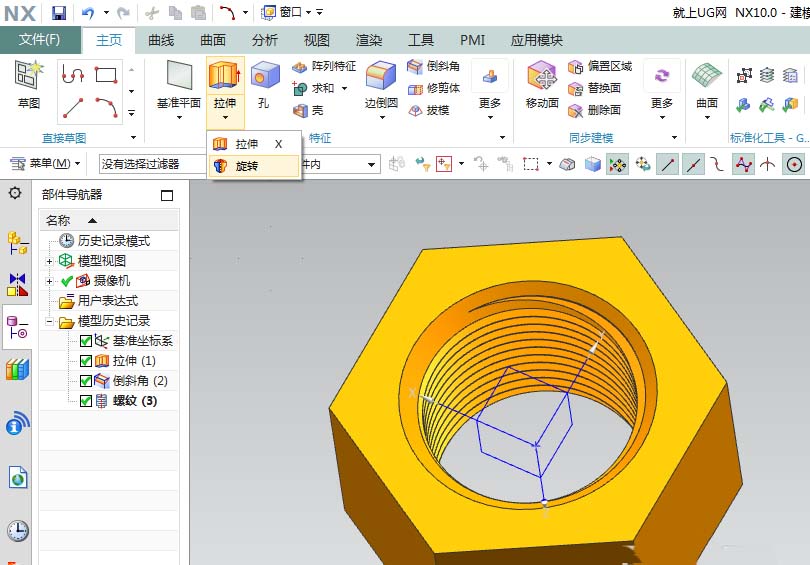Click Offset Region (偏置区域)
810x565 pixels.
(599, 66)
